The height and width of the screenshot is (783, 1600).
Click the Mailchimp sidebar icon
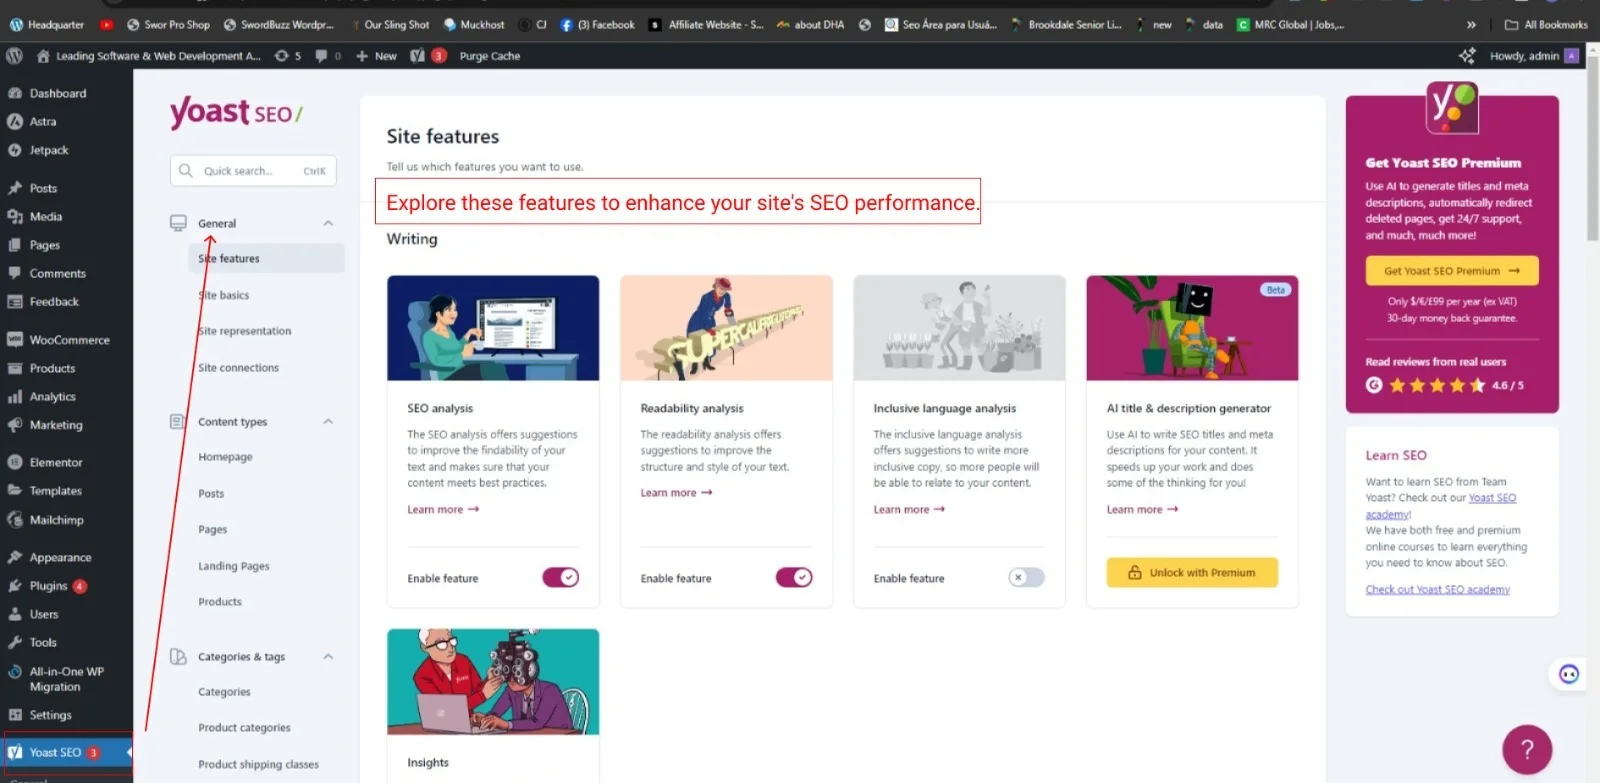[15, 520]
